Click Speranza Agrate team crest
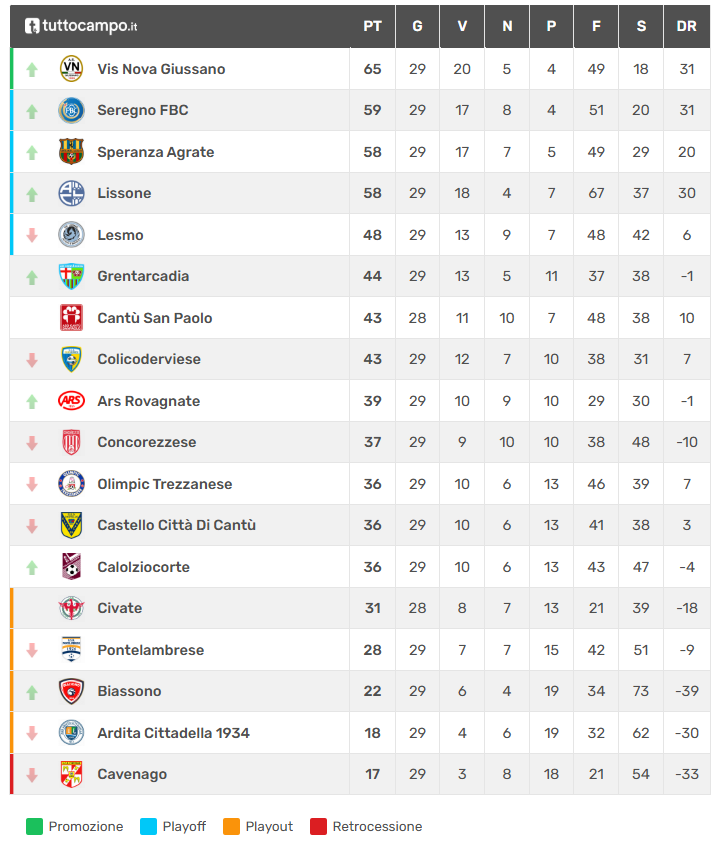 (71, 152)
